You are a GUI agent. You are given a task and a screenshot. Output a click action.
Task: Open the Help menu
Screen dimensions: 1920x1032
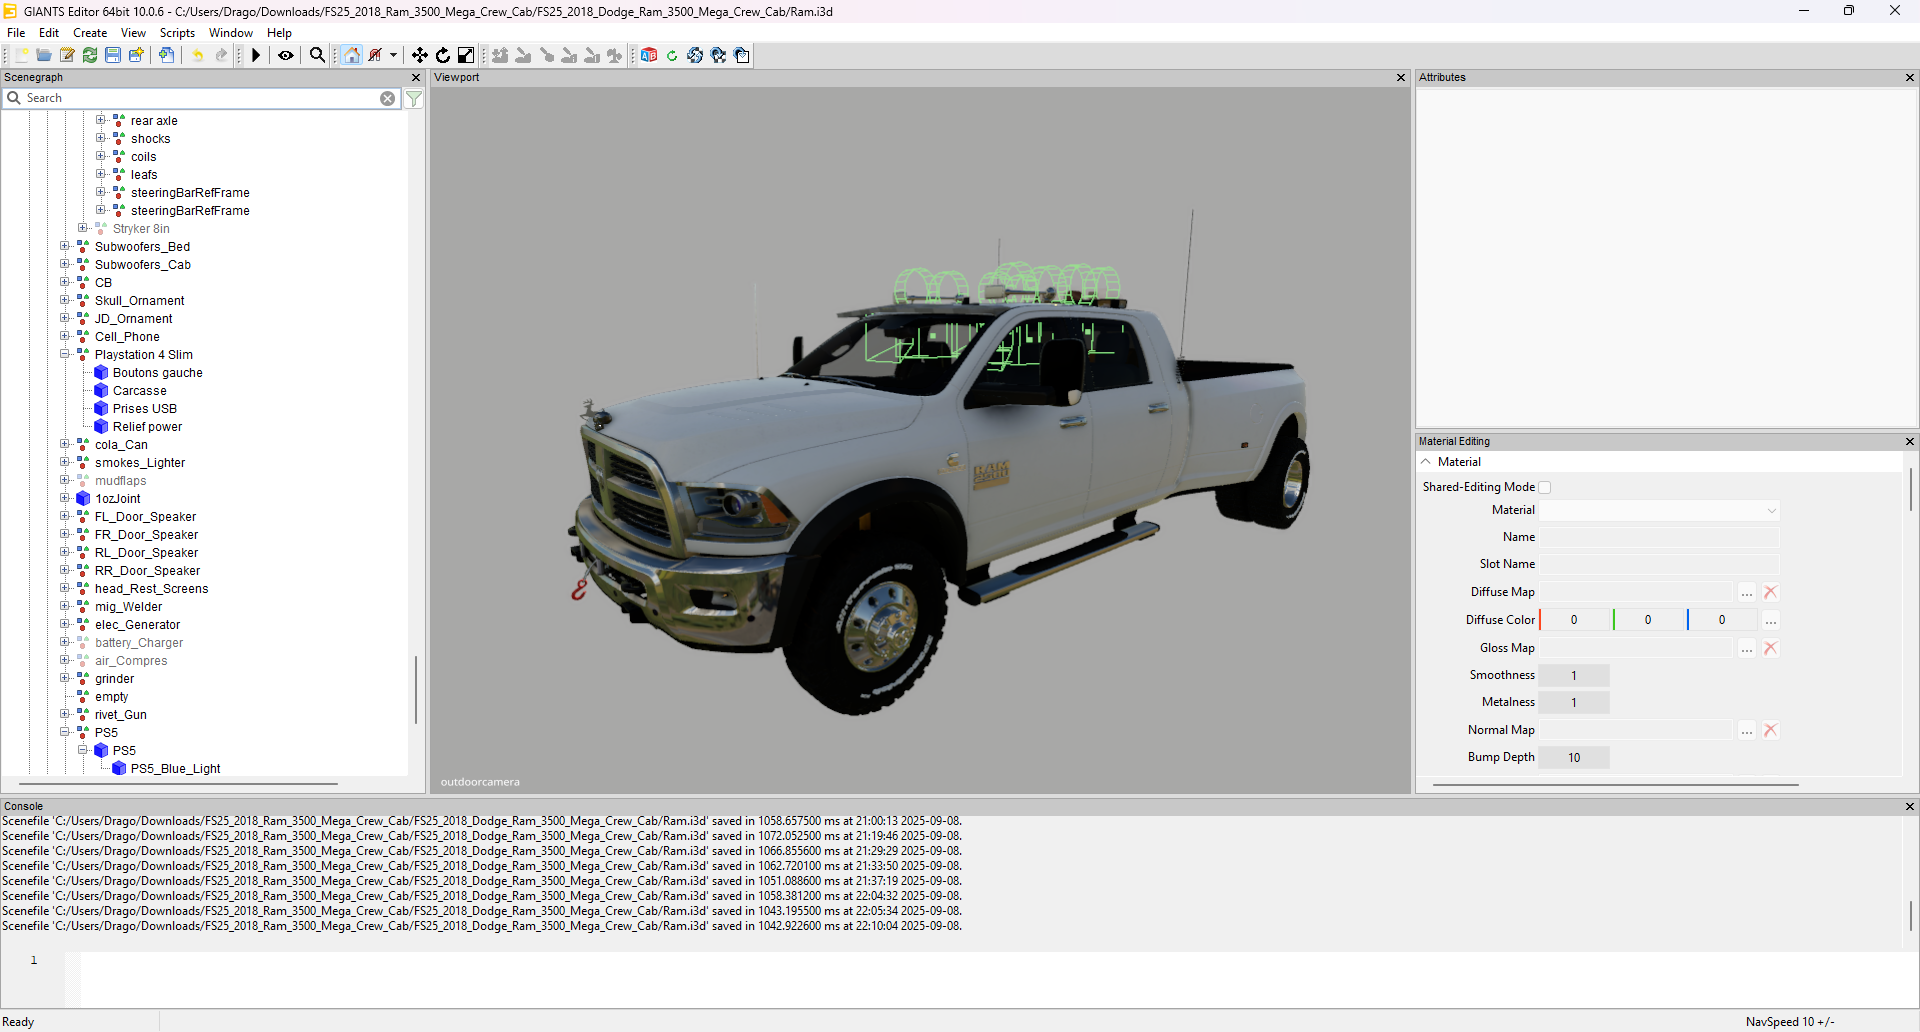[x=279, y=33]
